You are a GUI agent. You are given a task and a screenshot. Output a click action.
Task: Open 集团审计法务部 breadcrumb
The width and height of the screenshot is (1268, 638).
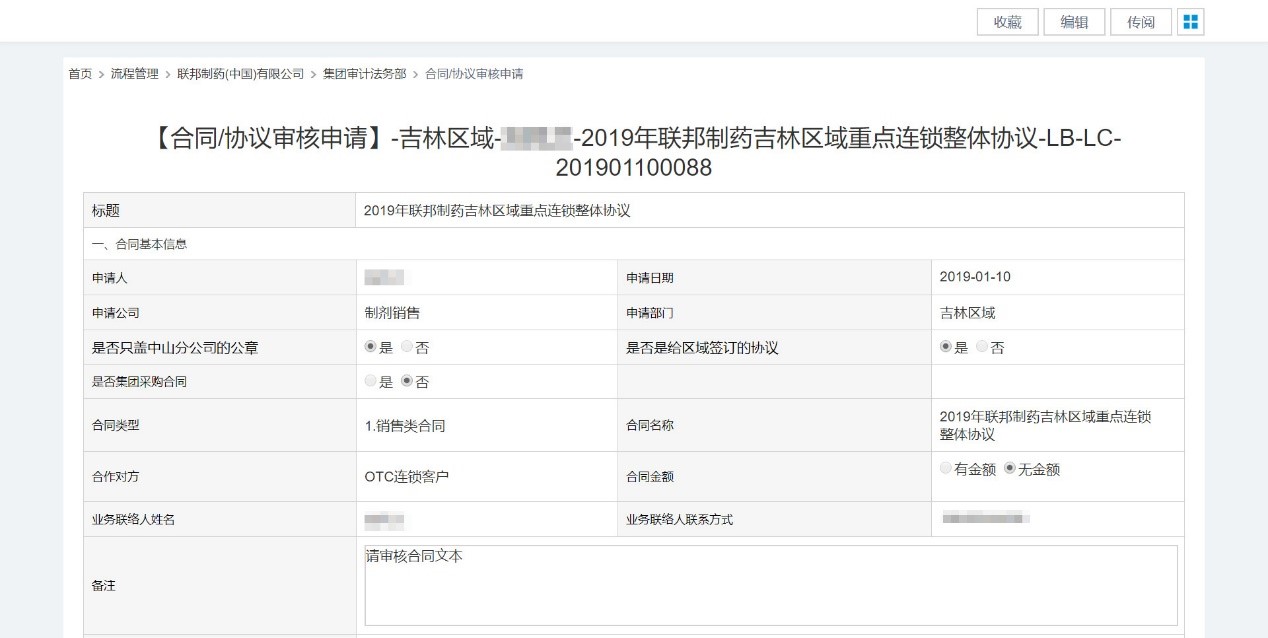[x=365, y=74]
